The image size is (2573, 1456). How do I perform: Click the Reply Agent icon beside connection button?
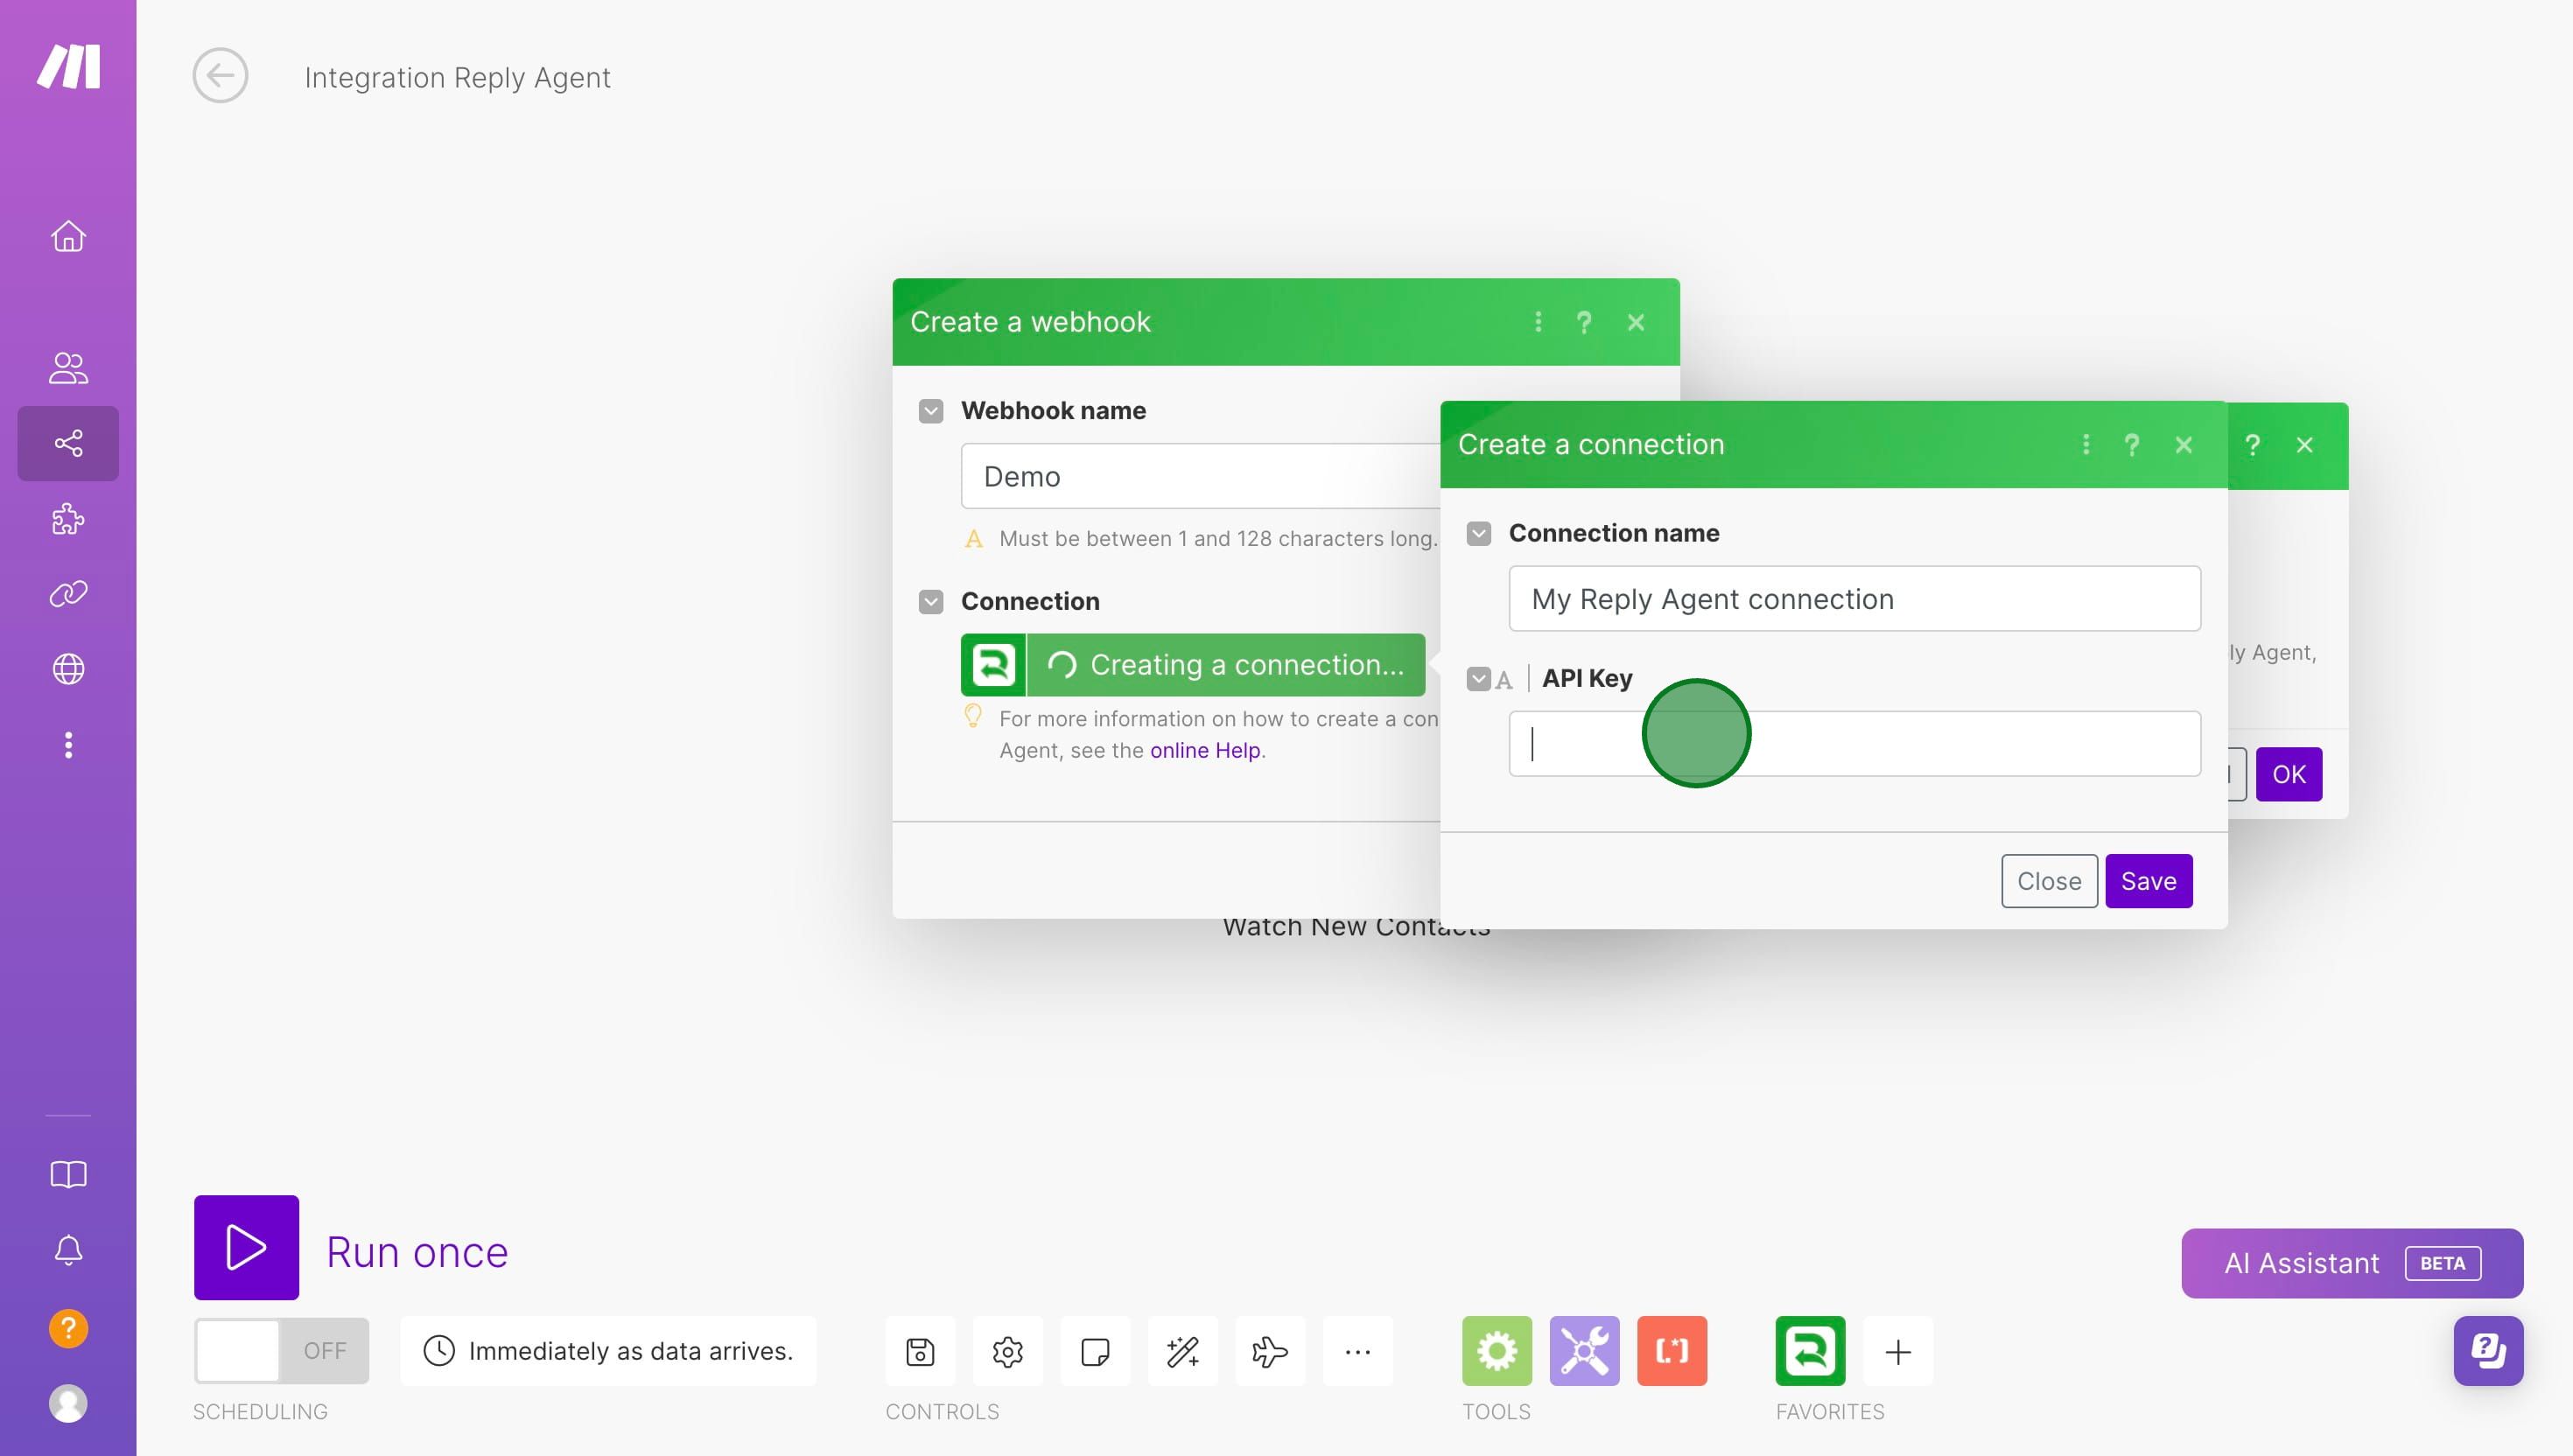pyautogui.click(x=993, y=665)
